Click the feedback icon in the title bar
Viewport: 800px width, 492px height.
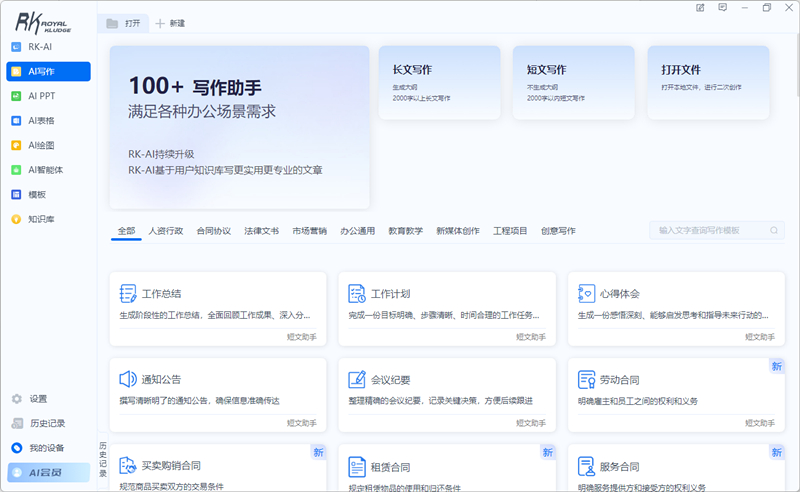click(x=722, y=8)
